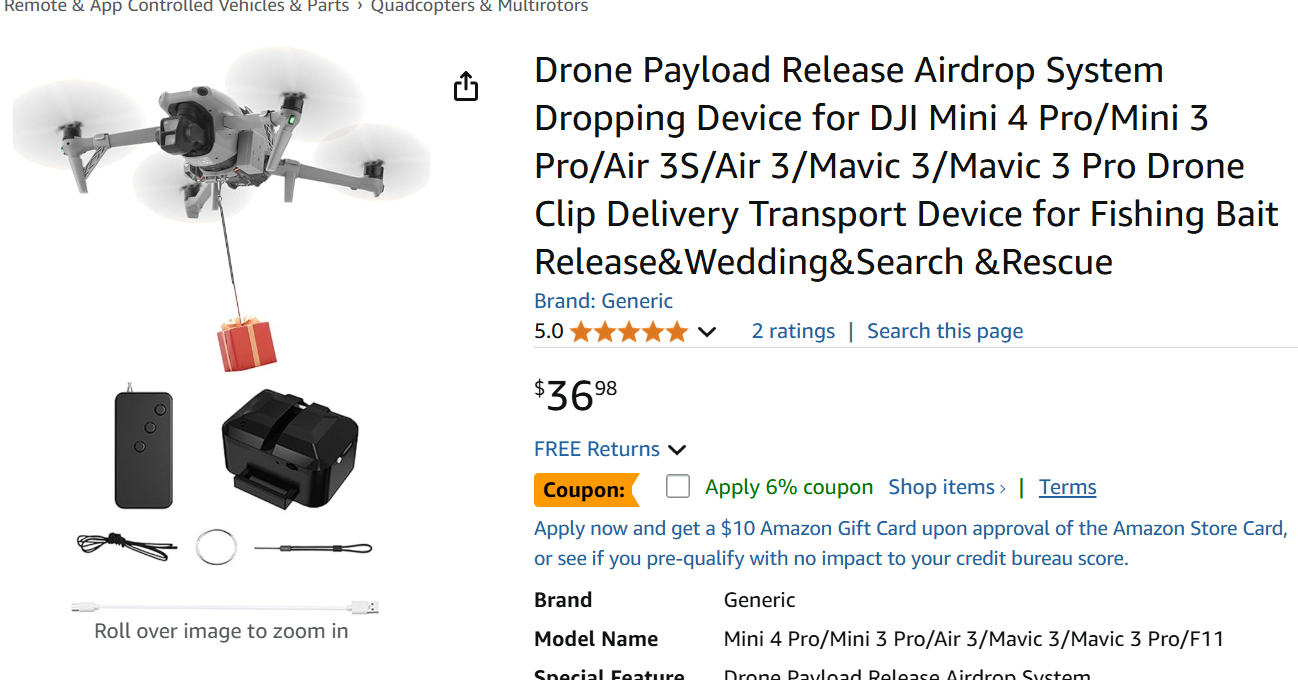Open coupon Terms link
Image resolution: width=1298 pixels, height=680 pixels.
coord(1067,487)
